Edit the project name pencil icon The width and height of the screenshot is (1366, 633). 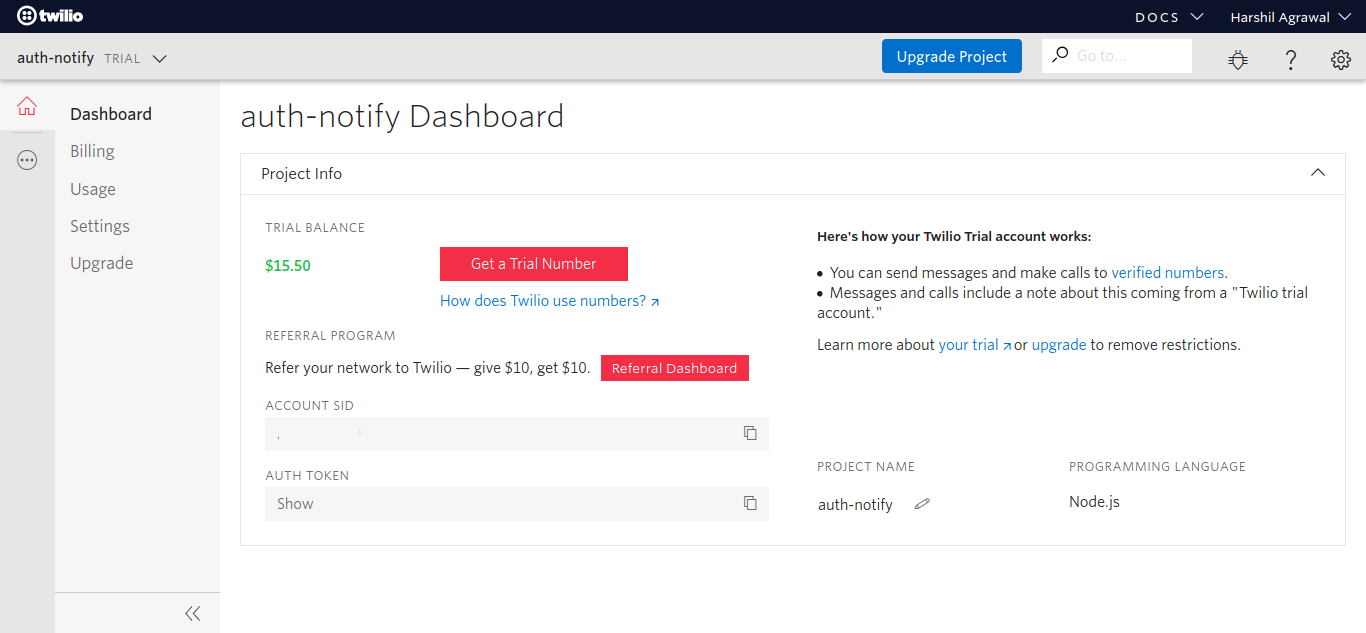(x=922, y=504)
